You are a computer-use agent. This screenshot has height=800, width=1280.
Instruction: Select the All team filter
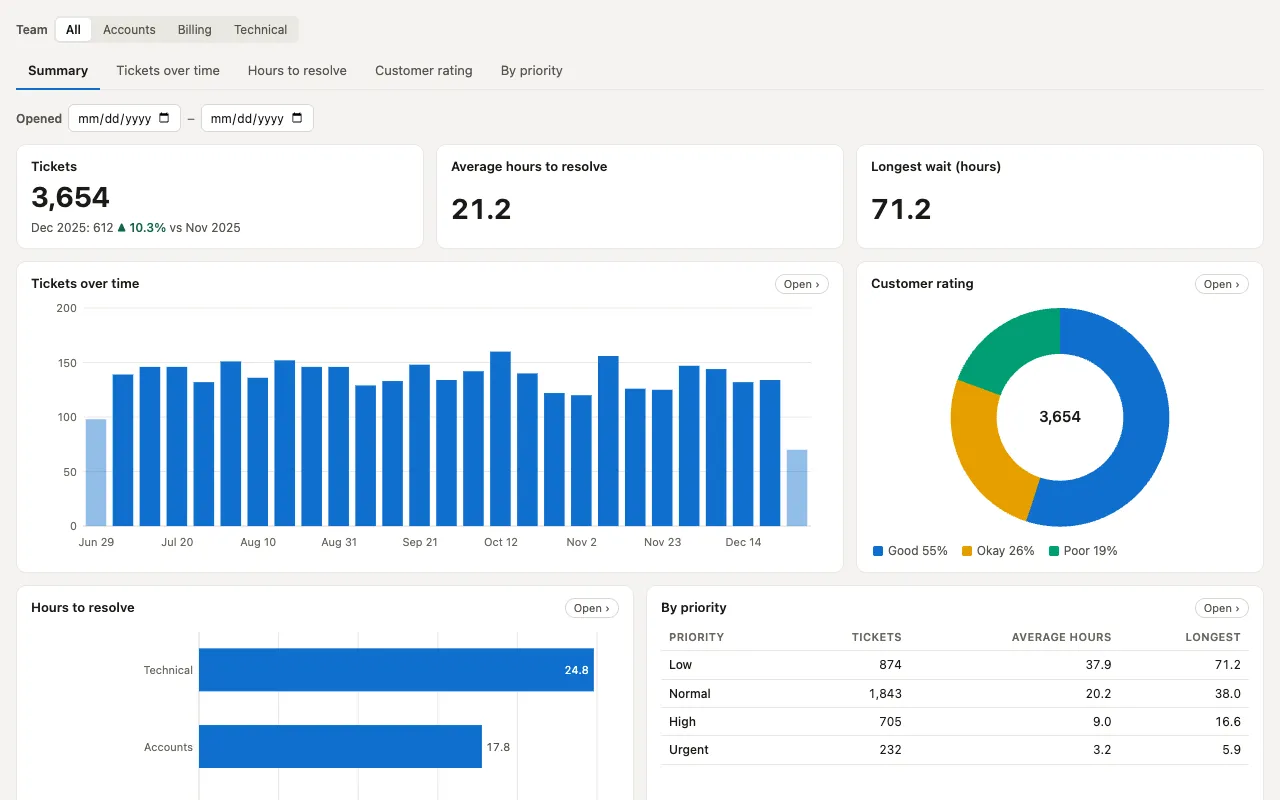coord(73,30)
